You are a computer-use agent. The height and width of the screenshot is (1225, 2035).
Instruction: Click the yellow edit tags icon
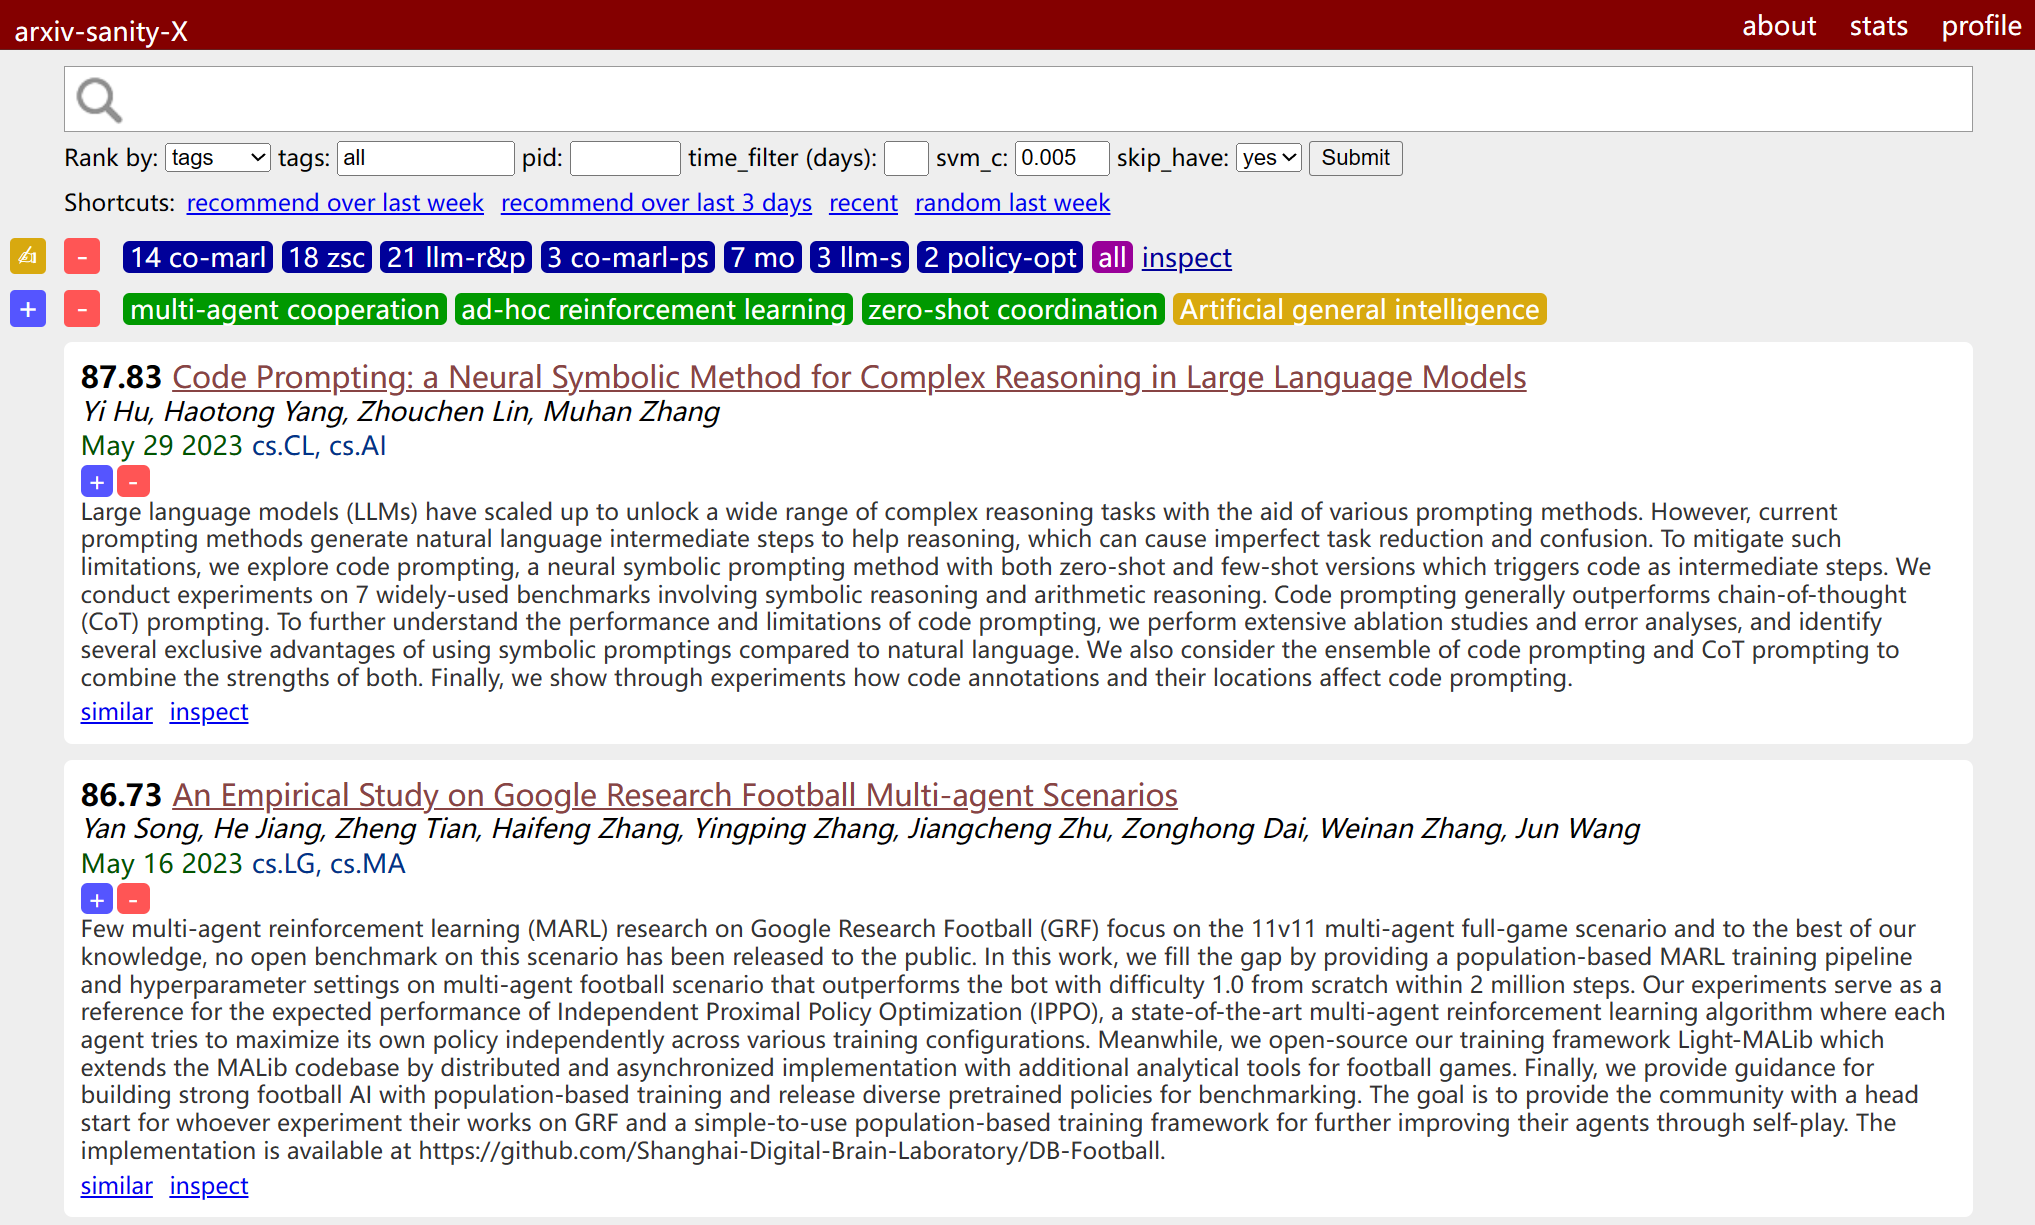click(x=28, y=257)
